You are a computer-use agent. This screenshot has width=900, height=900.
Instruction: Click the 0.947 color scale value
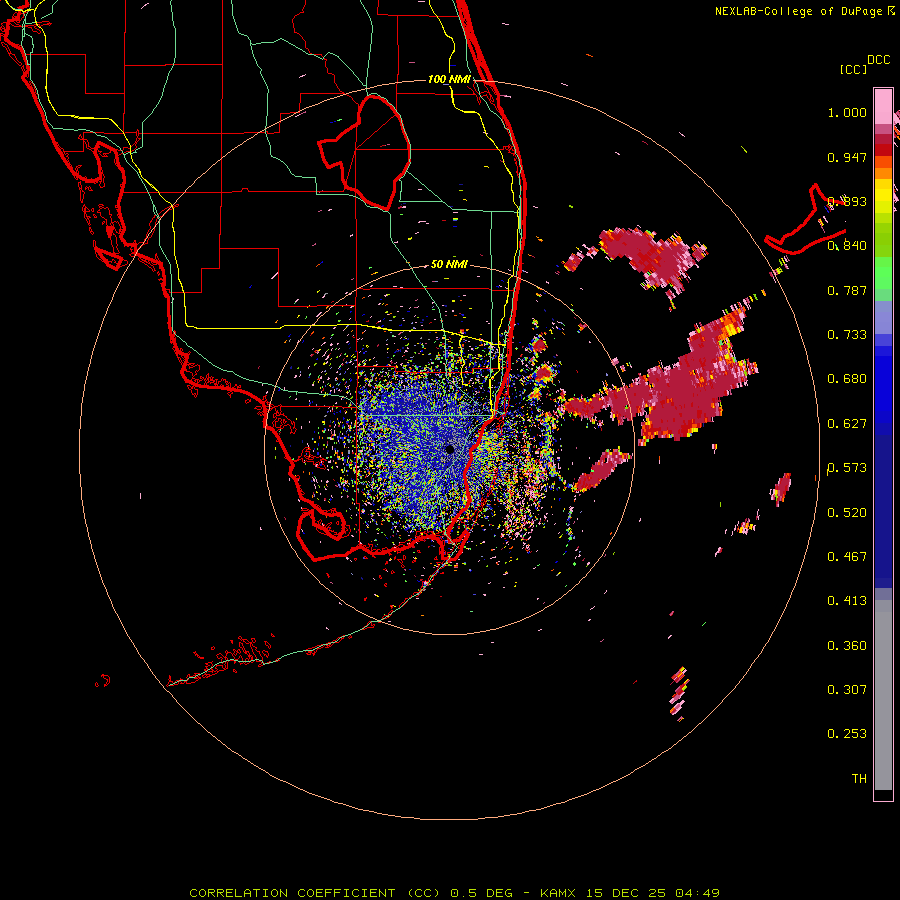pos(847,157)
